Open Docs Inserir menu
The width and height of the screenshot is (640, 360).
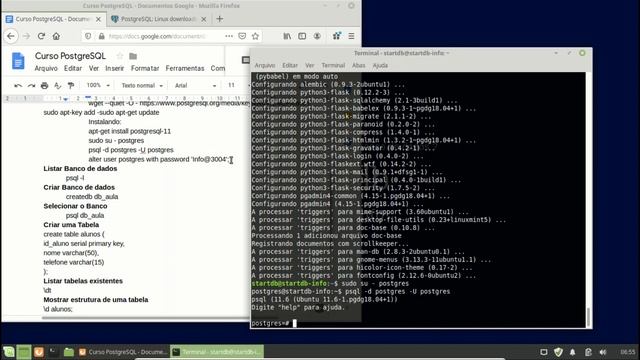point(115,68)
